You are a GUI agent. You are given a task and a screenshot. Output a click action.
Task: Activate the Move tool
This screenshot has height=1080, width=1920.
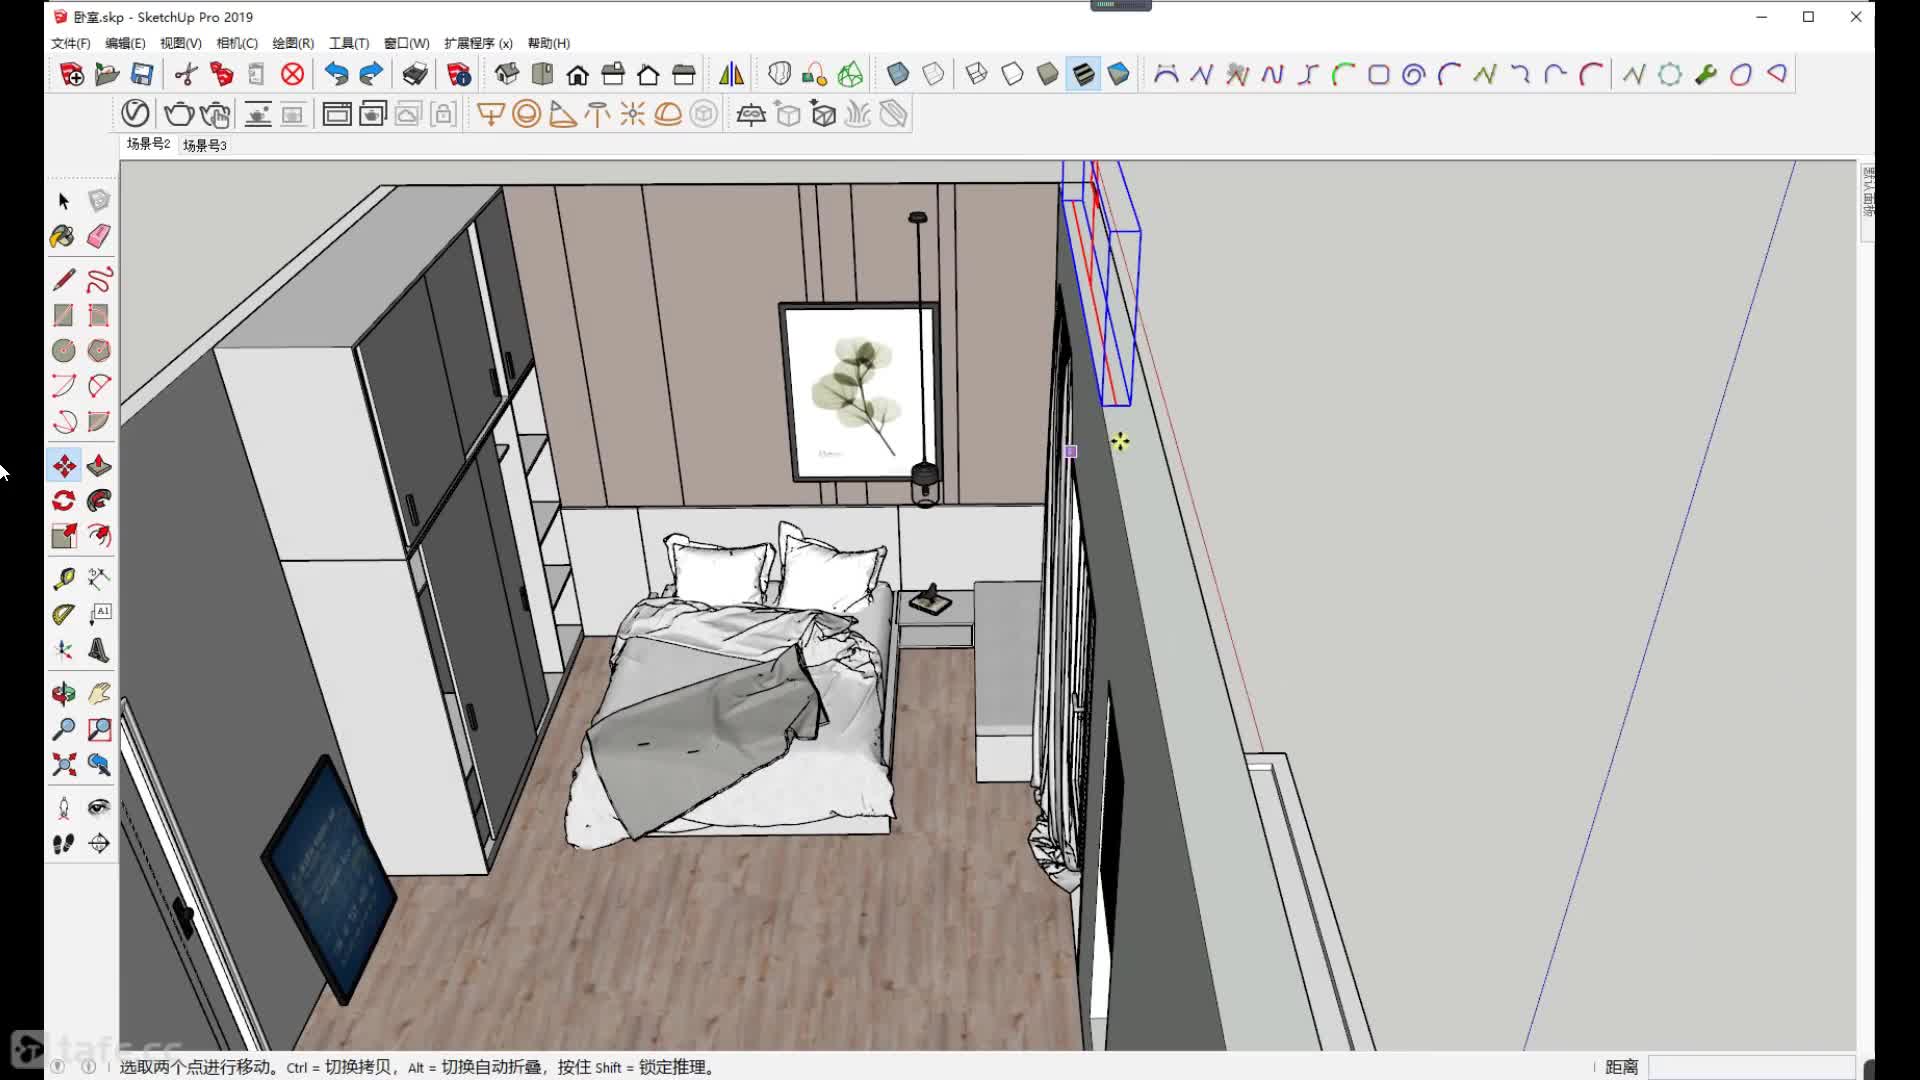64,466
